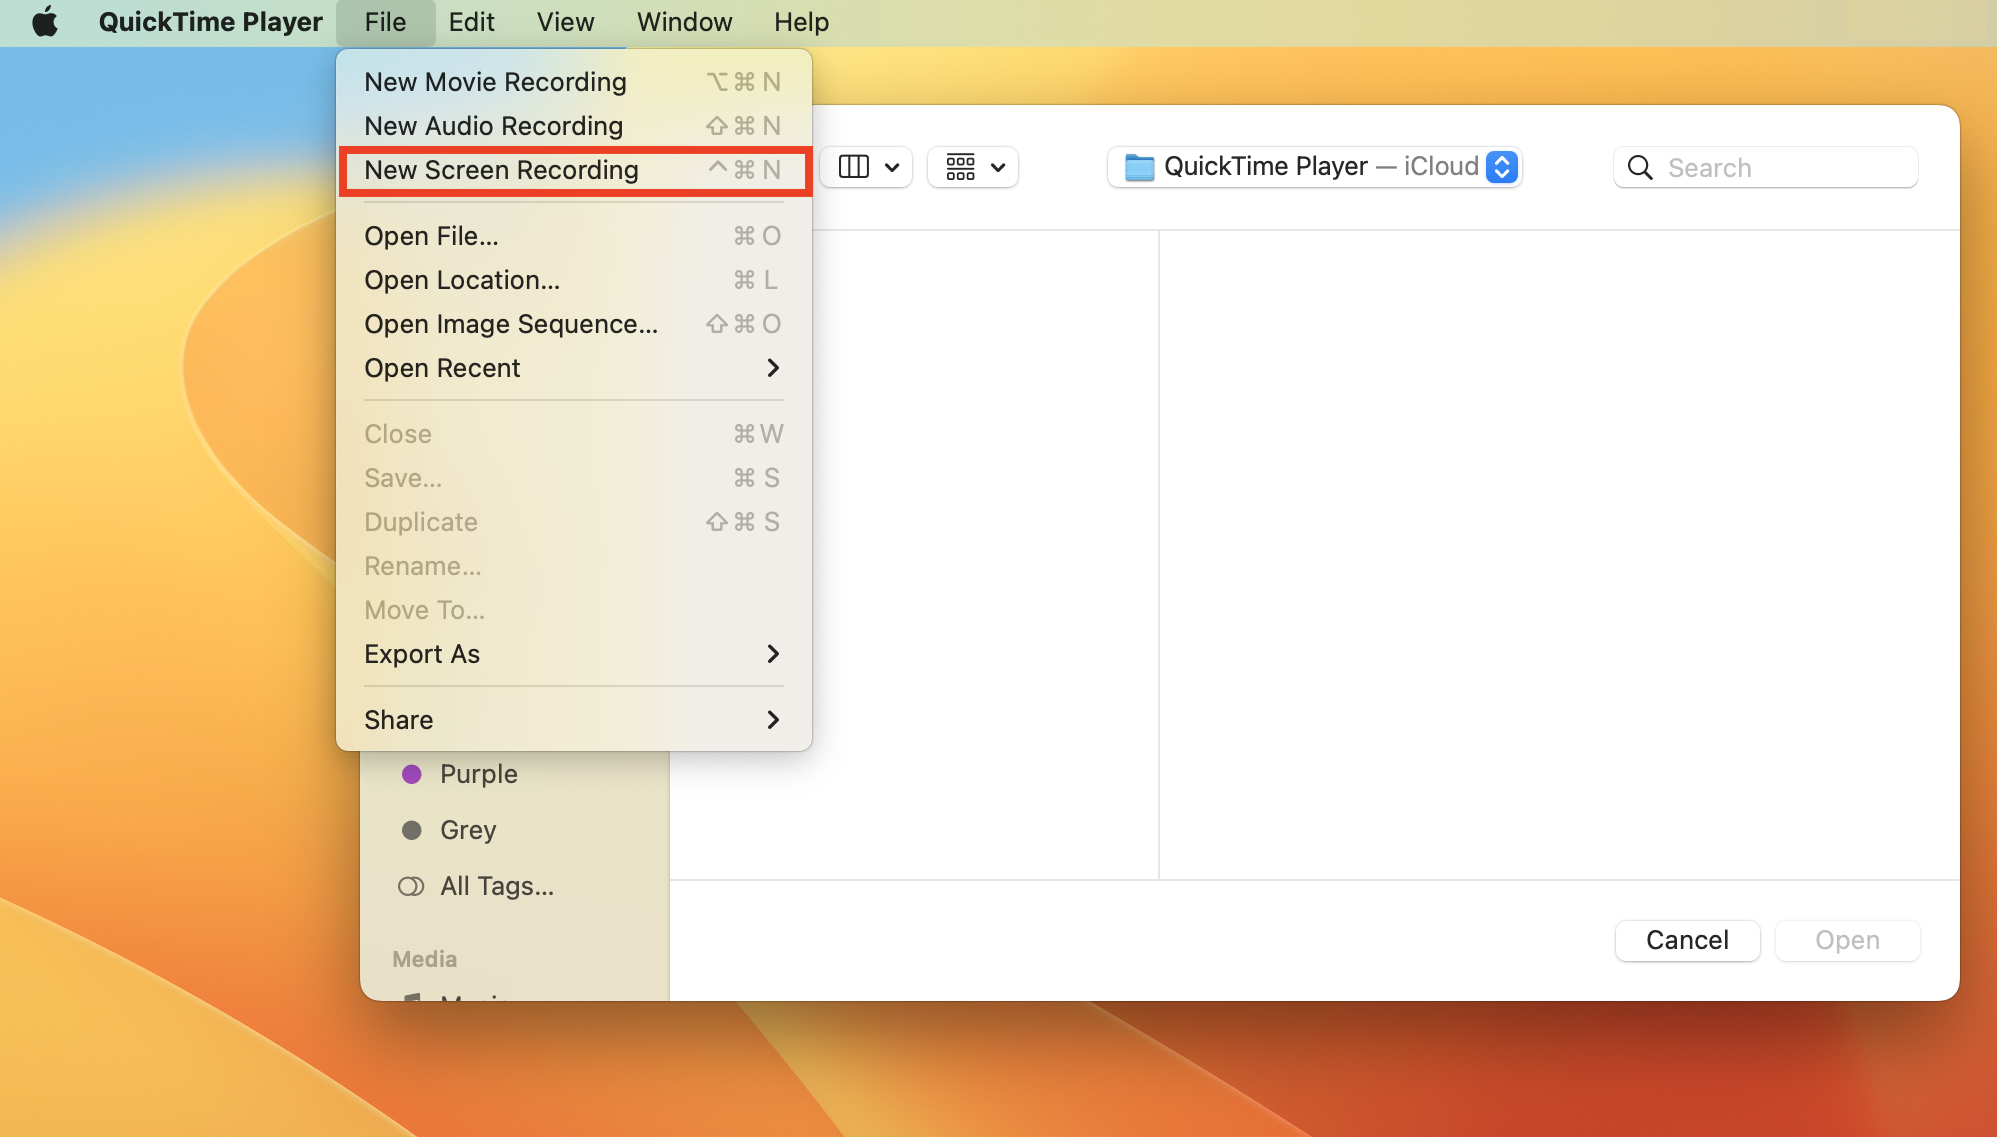Click the Cancel button
Viewport: 1997px width, 1137px height.
[1687, 939]
